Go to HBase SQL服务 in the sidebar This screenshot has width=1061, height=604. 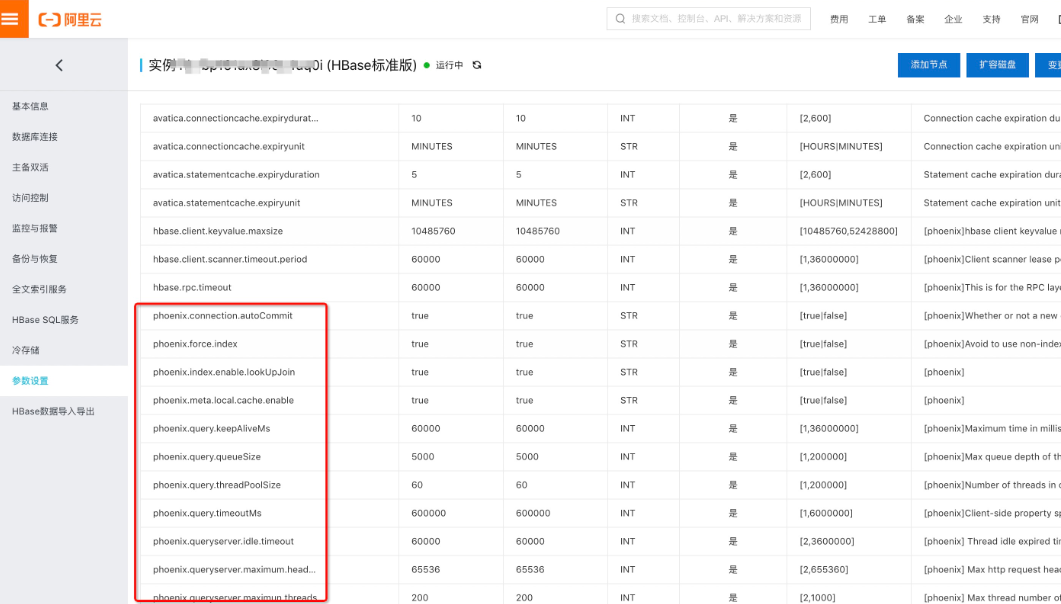click(x=45, y=319)
